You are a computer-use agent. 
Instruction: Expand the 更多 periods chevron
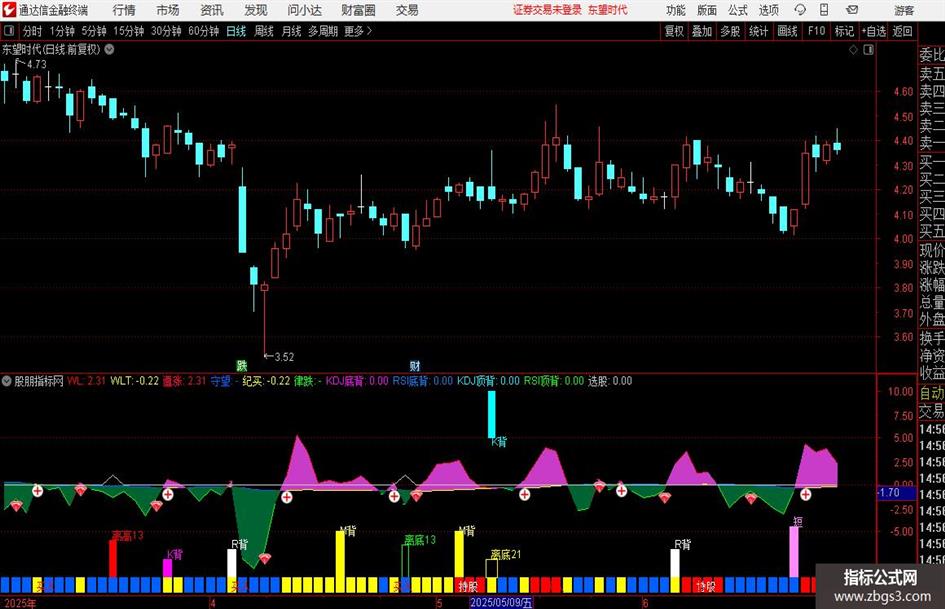coord(359,31)
